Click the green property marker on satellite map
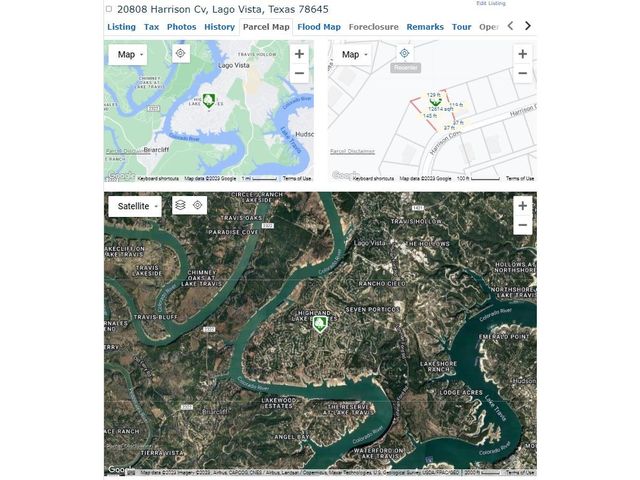640x480 pixels. [321, 325]
